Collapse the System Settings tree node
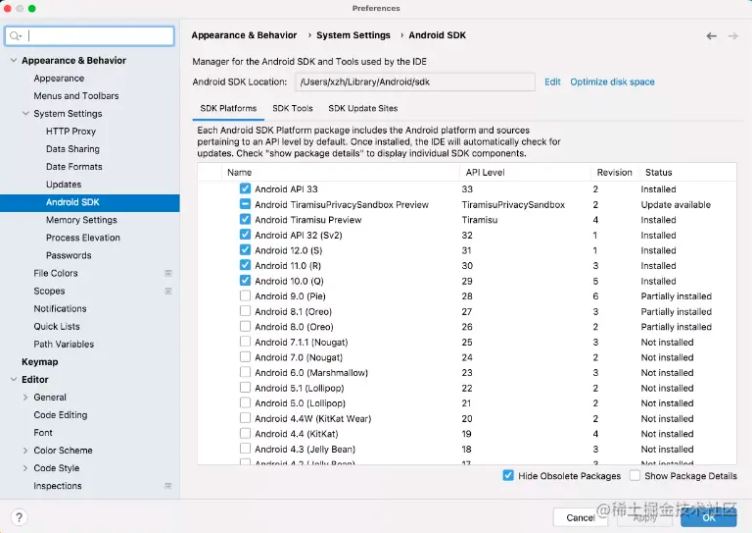This screenshot has height=533, width=752. point(25,114)
